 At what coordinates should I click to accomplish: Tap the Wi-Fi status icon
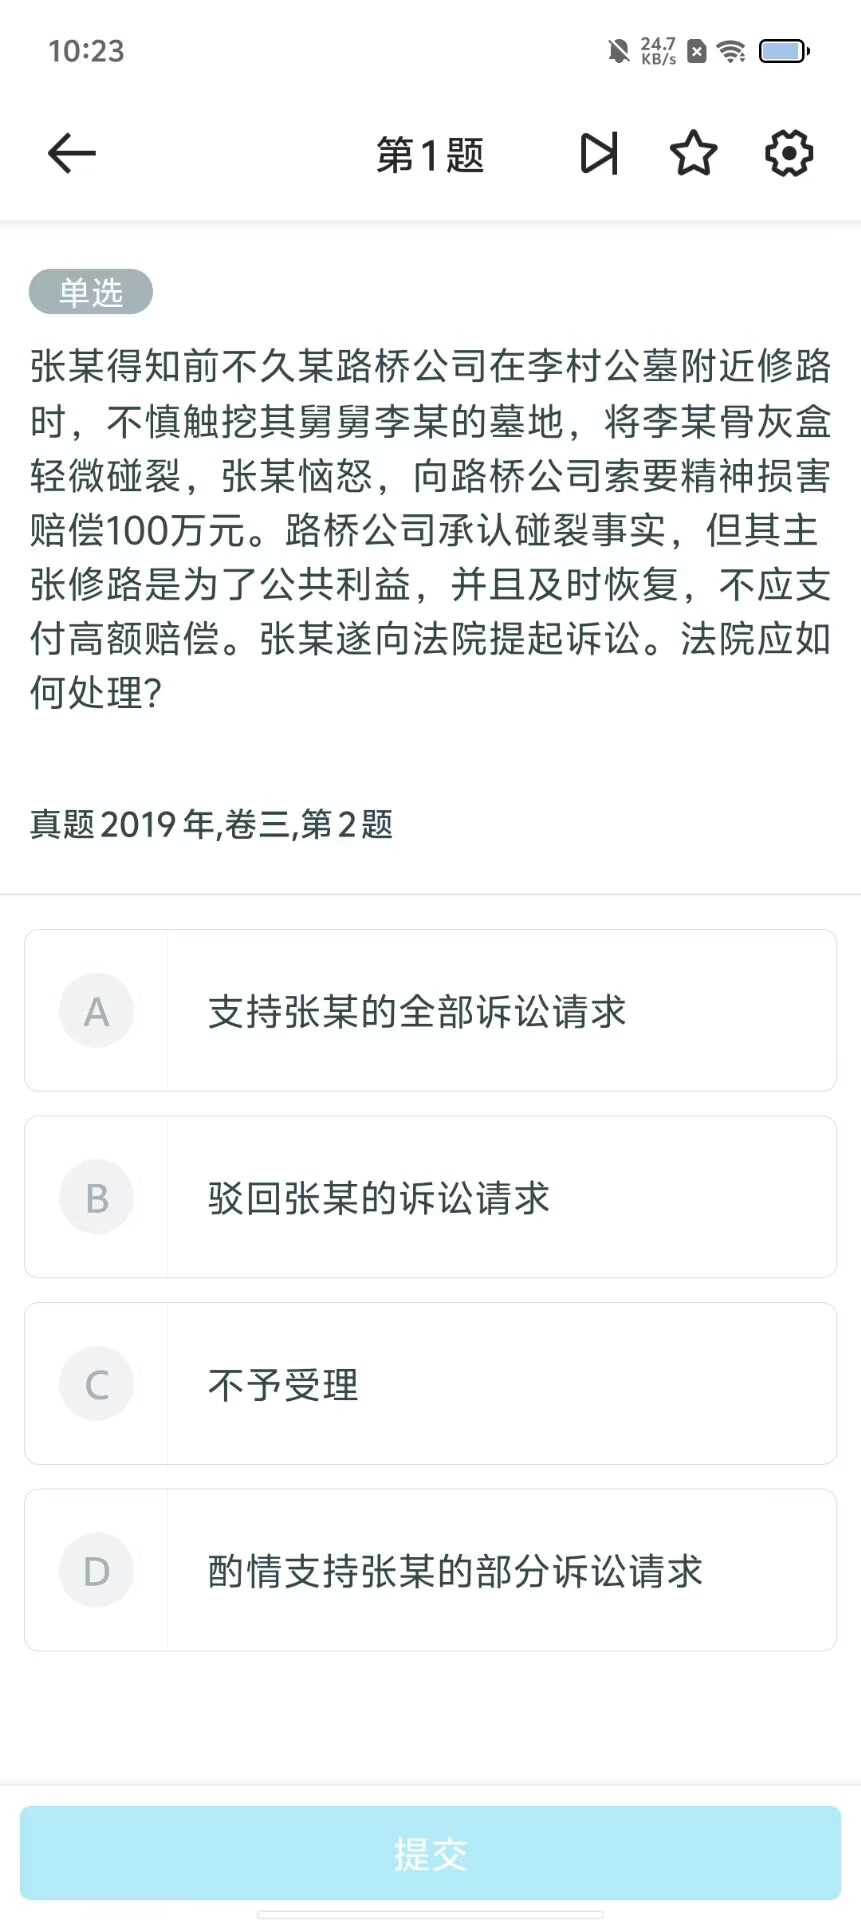coord(732,51)
